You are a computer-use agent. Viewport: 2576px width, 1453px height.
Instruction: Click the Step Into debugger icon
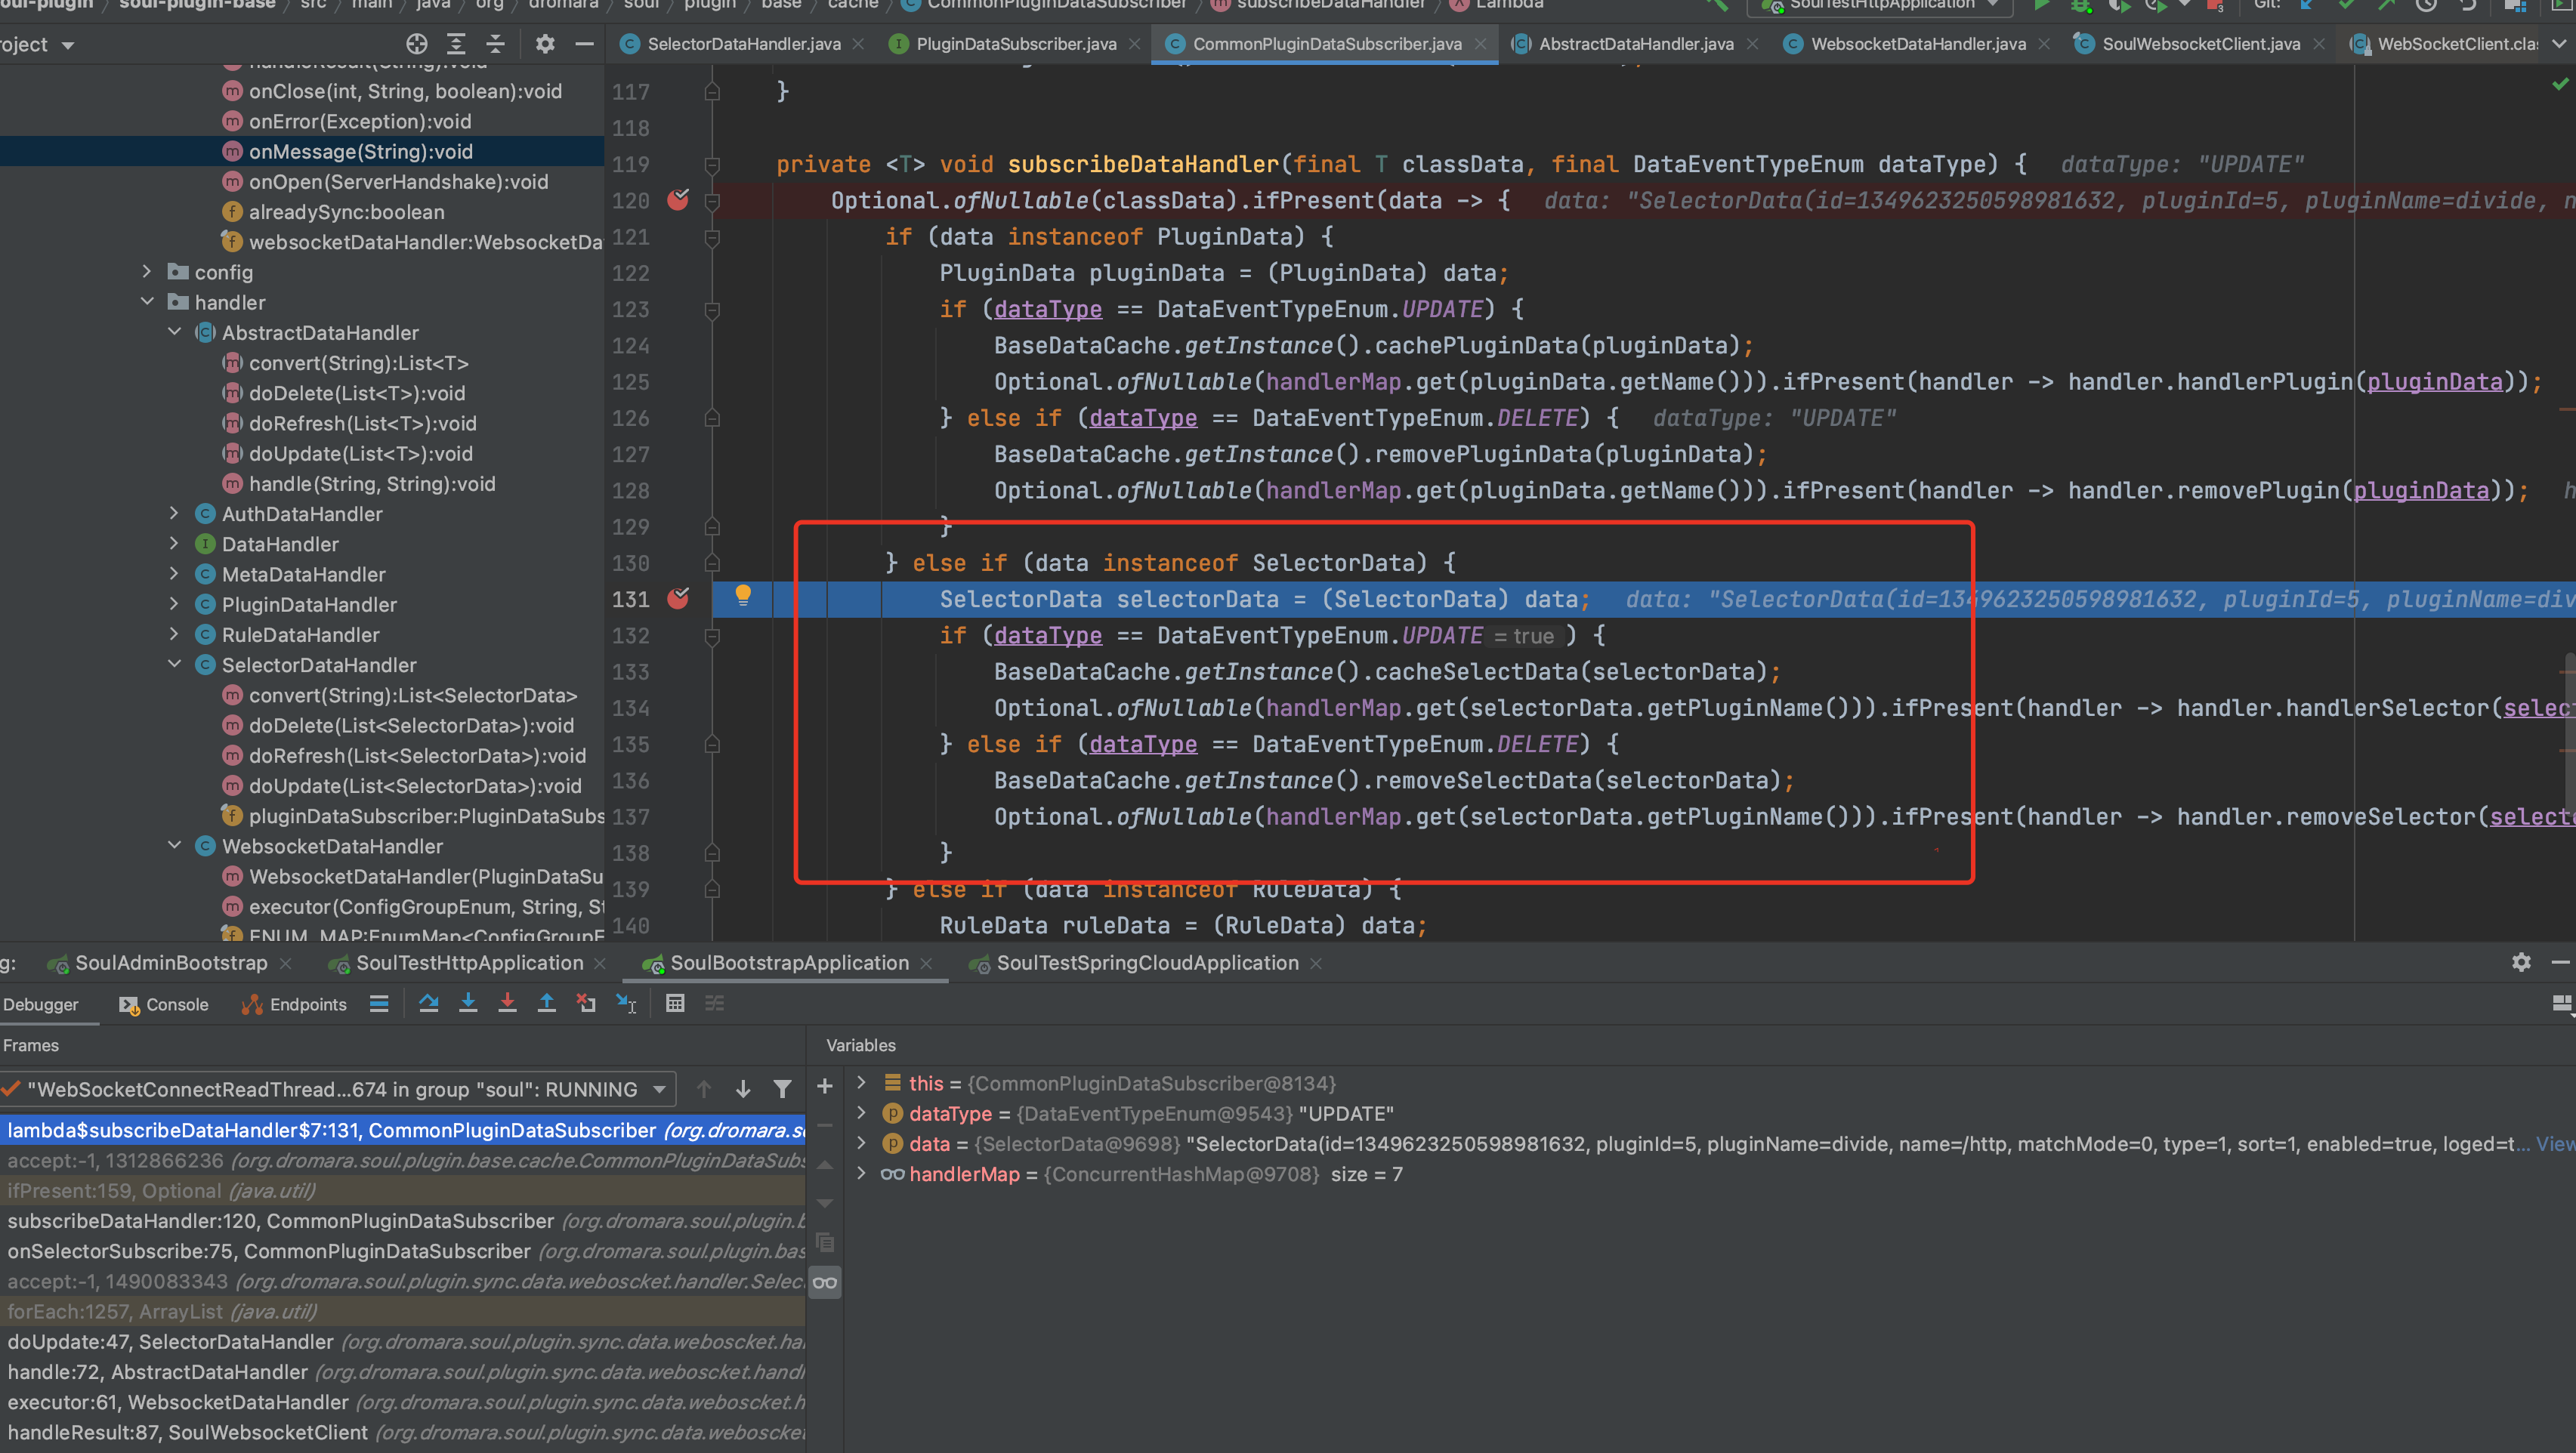[x=468, y=1003]
